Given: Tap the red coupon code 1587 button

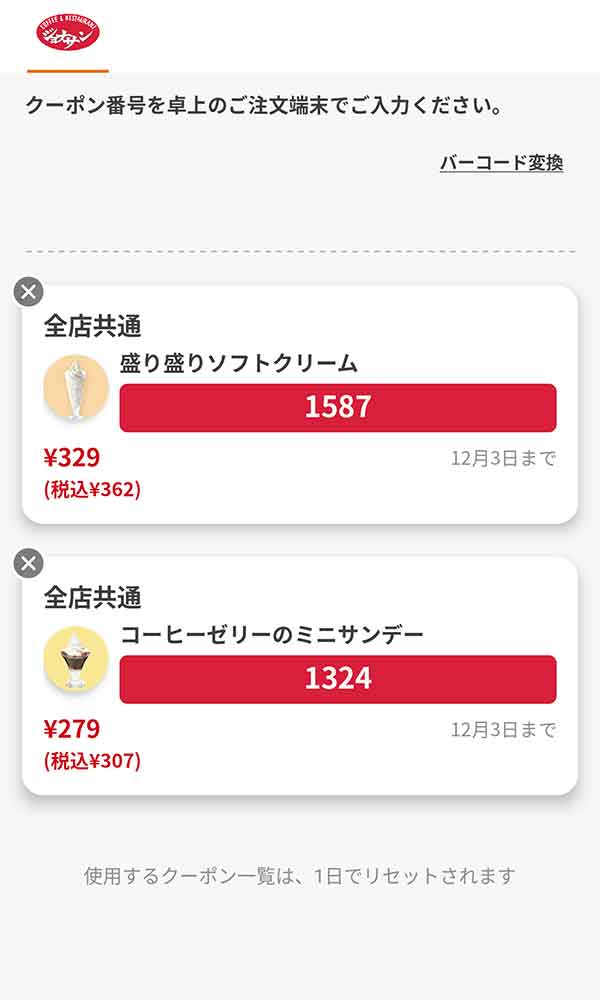Looking at the screenshot, I should pos(341,406).
